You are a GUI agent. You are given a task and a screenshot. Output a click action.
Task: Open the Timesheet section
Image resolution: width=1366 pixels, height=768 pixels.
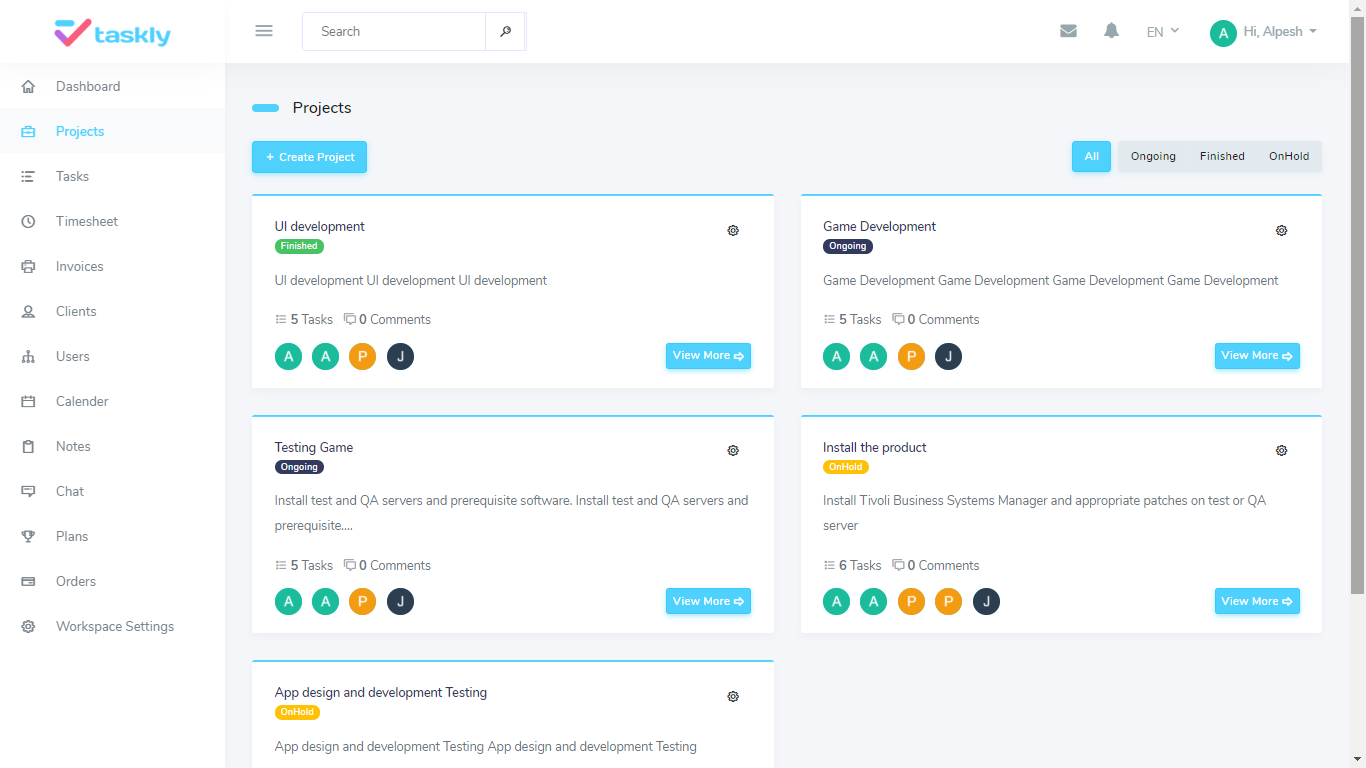[x=88, y=221]
